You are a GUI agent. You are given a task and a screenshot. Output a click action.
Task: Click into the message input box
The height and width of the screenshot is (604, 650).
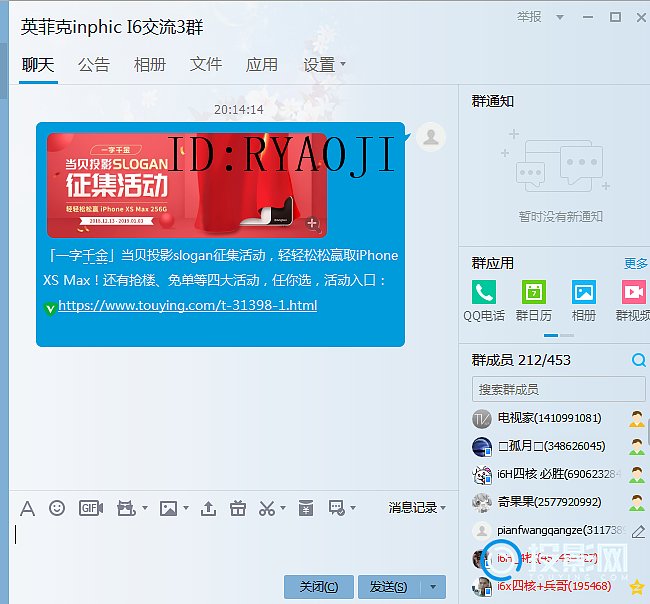232,545
